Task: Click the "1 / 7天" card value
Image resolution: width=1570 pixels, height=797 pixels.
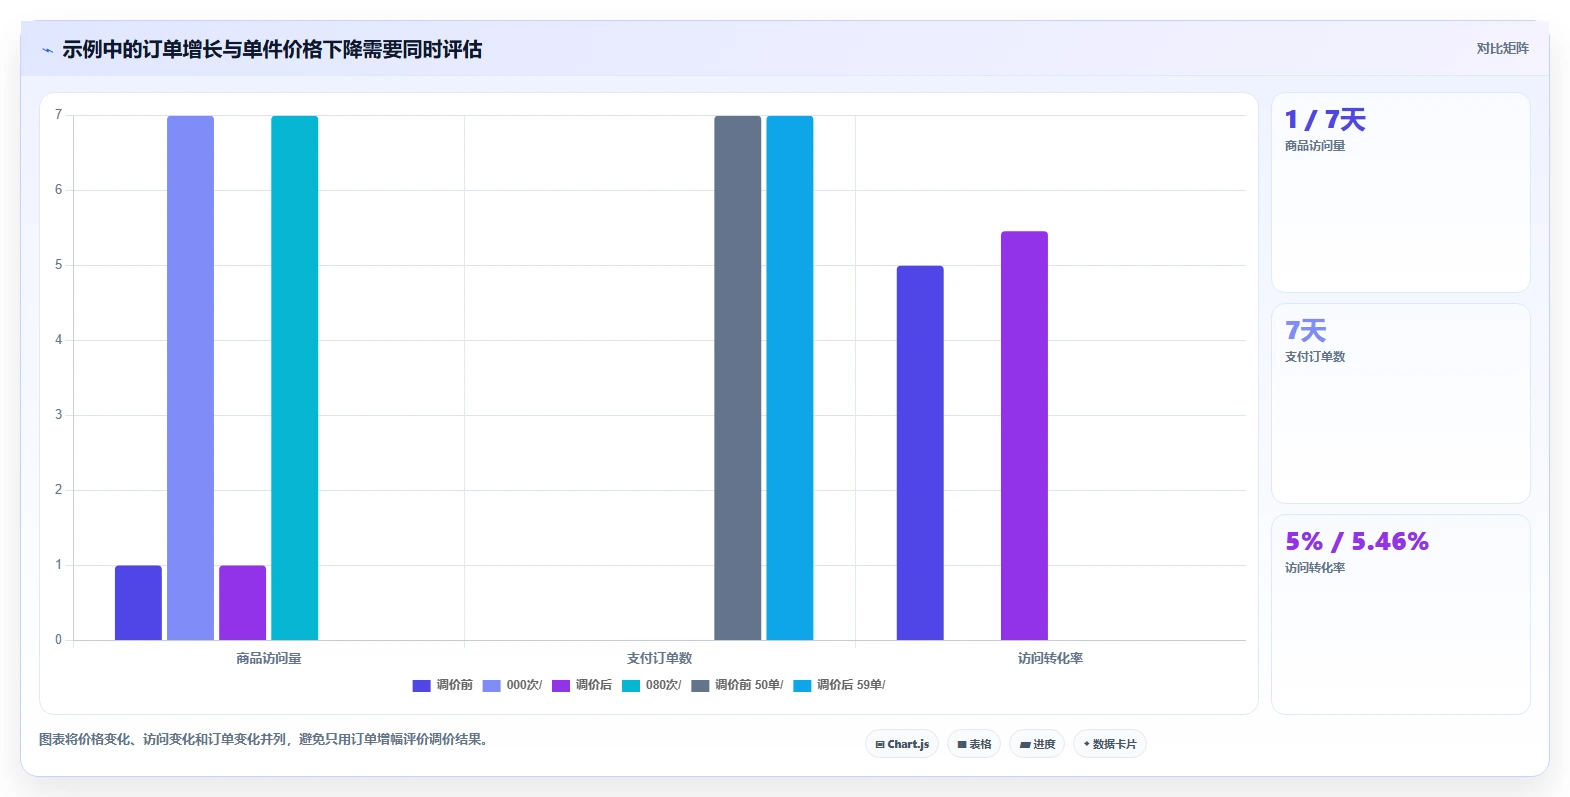Action: pyautogui.click(x=1325, y=120)
